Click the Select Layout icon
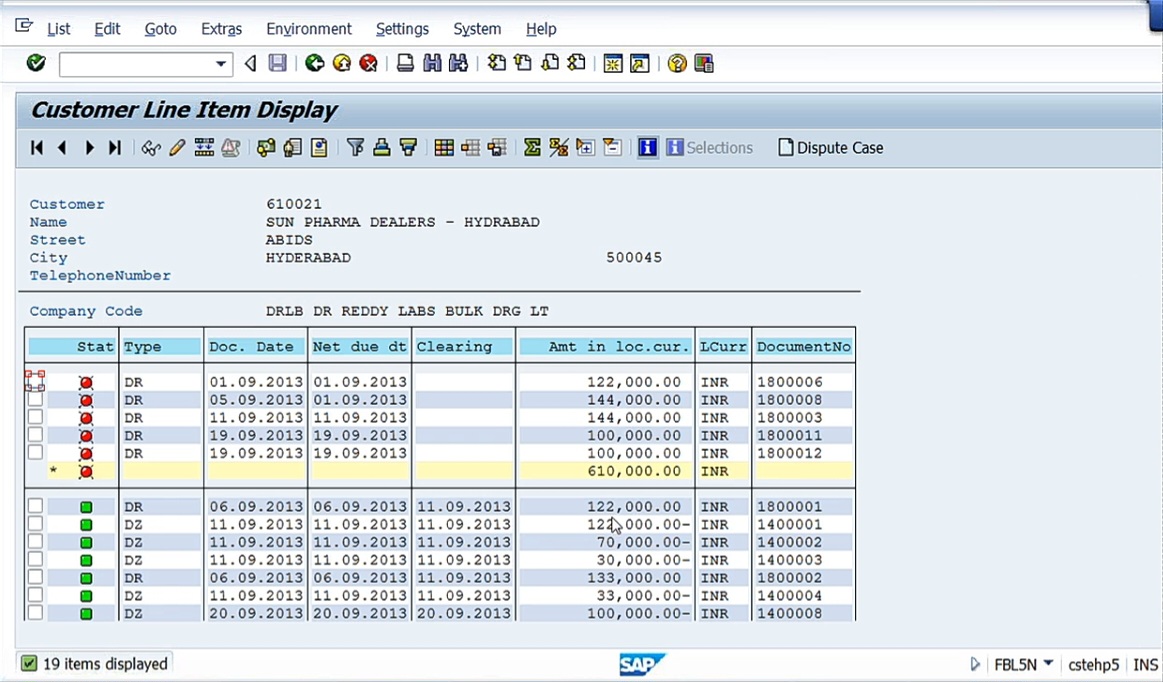 coord(470,148)
